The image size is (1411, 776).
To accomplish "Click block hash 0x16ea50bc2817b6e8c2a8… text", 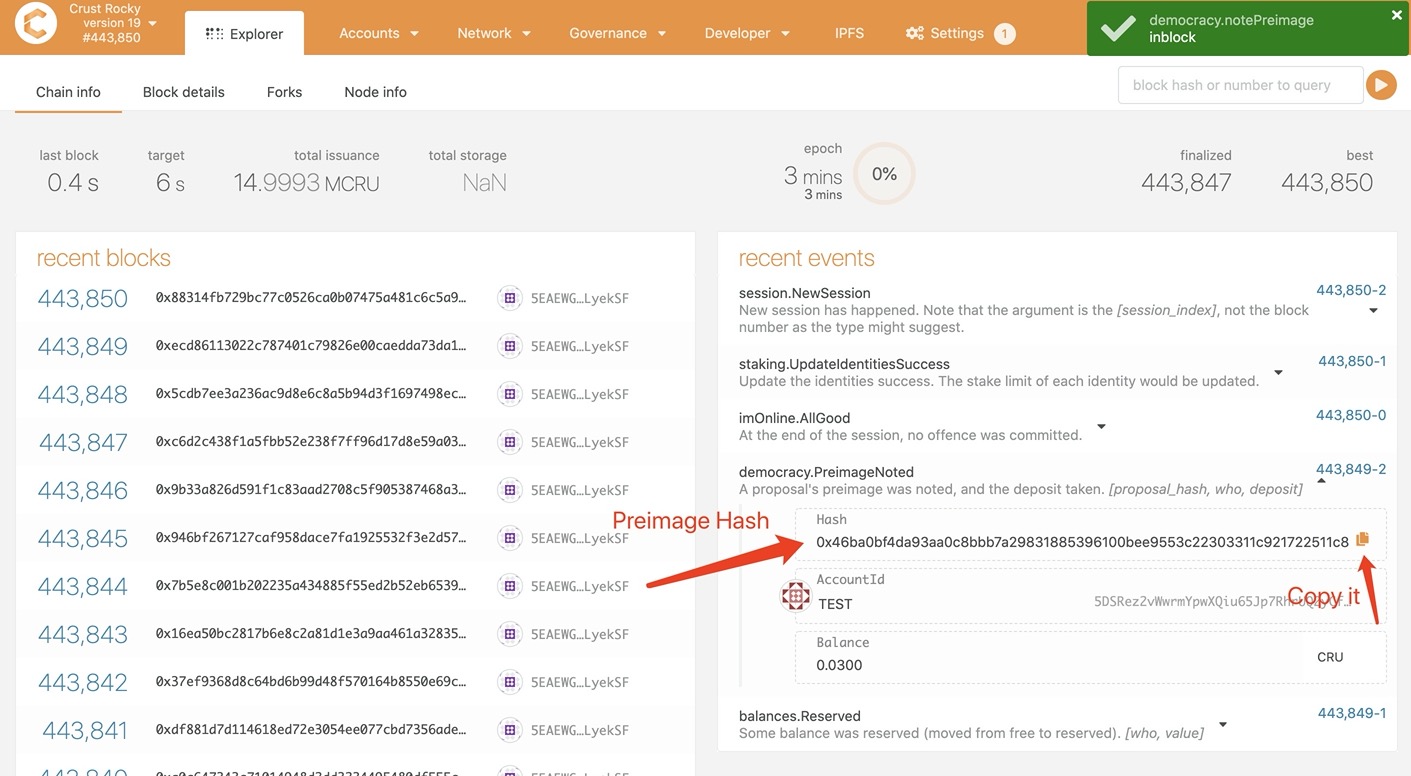I will [x=311, y=634].
